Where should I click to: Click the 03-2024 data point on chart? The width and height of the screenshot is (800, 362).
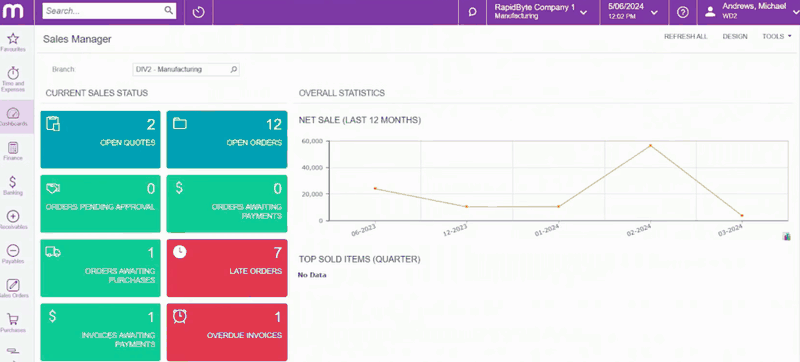(742, 216)
